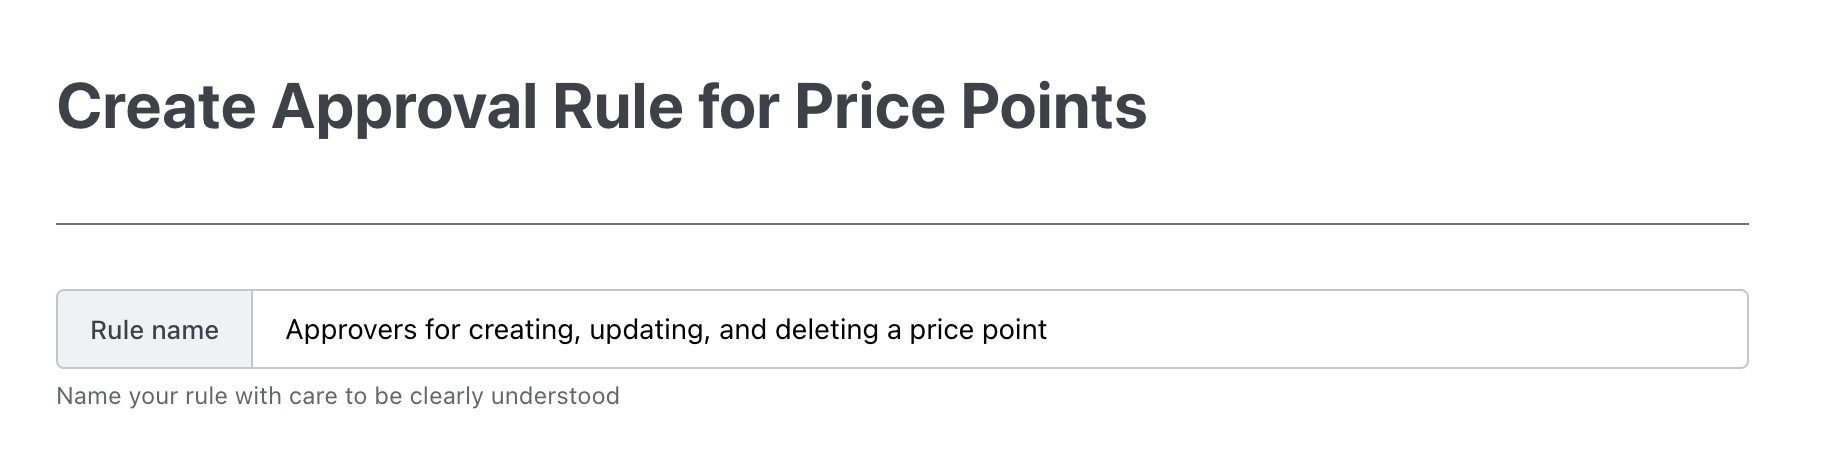
Task: Focus the Rule name input field
Action: click(x=1000, y=330)
